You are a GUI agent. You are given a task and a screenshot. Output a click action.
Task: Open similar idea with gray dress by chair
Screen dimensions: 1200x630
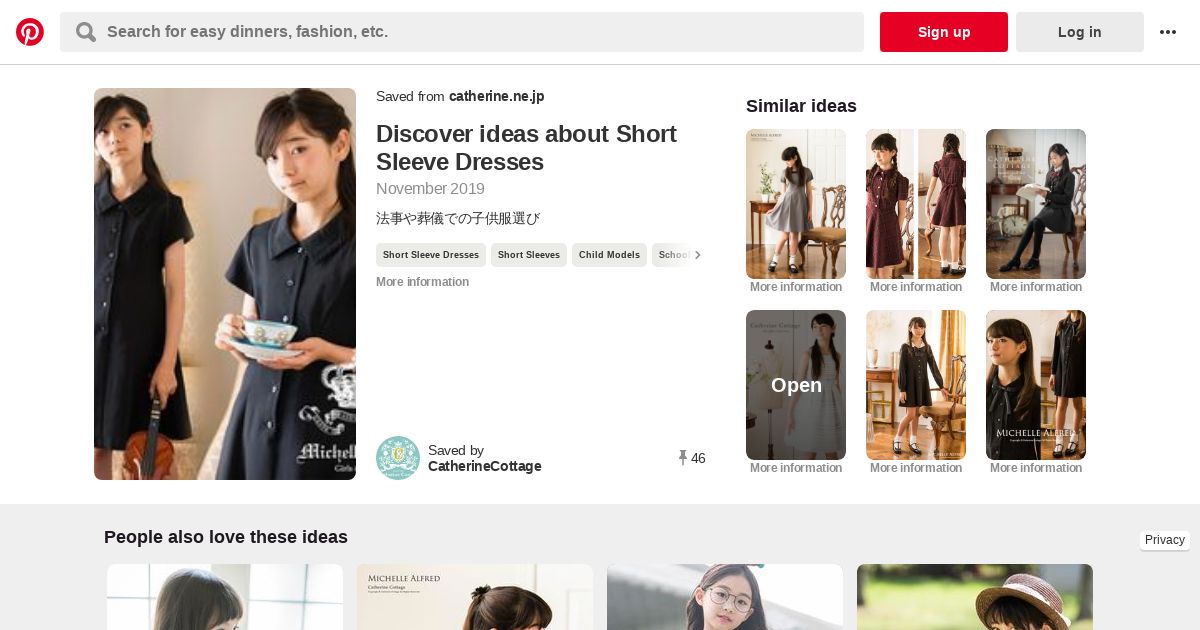coord(796,204)
